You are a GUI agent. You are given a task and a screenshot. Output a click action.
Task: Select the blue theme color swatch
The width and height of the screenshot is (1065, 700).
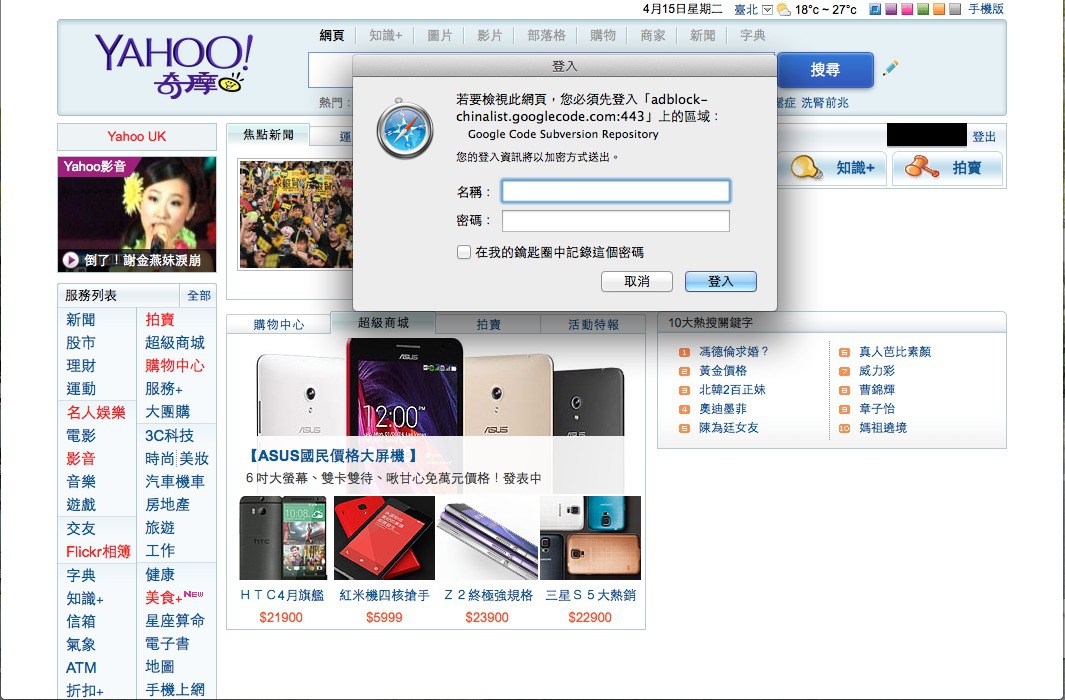point(876,9)
